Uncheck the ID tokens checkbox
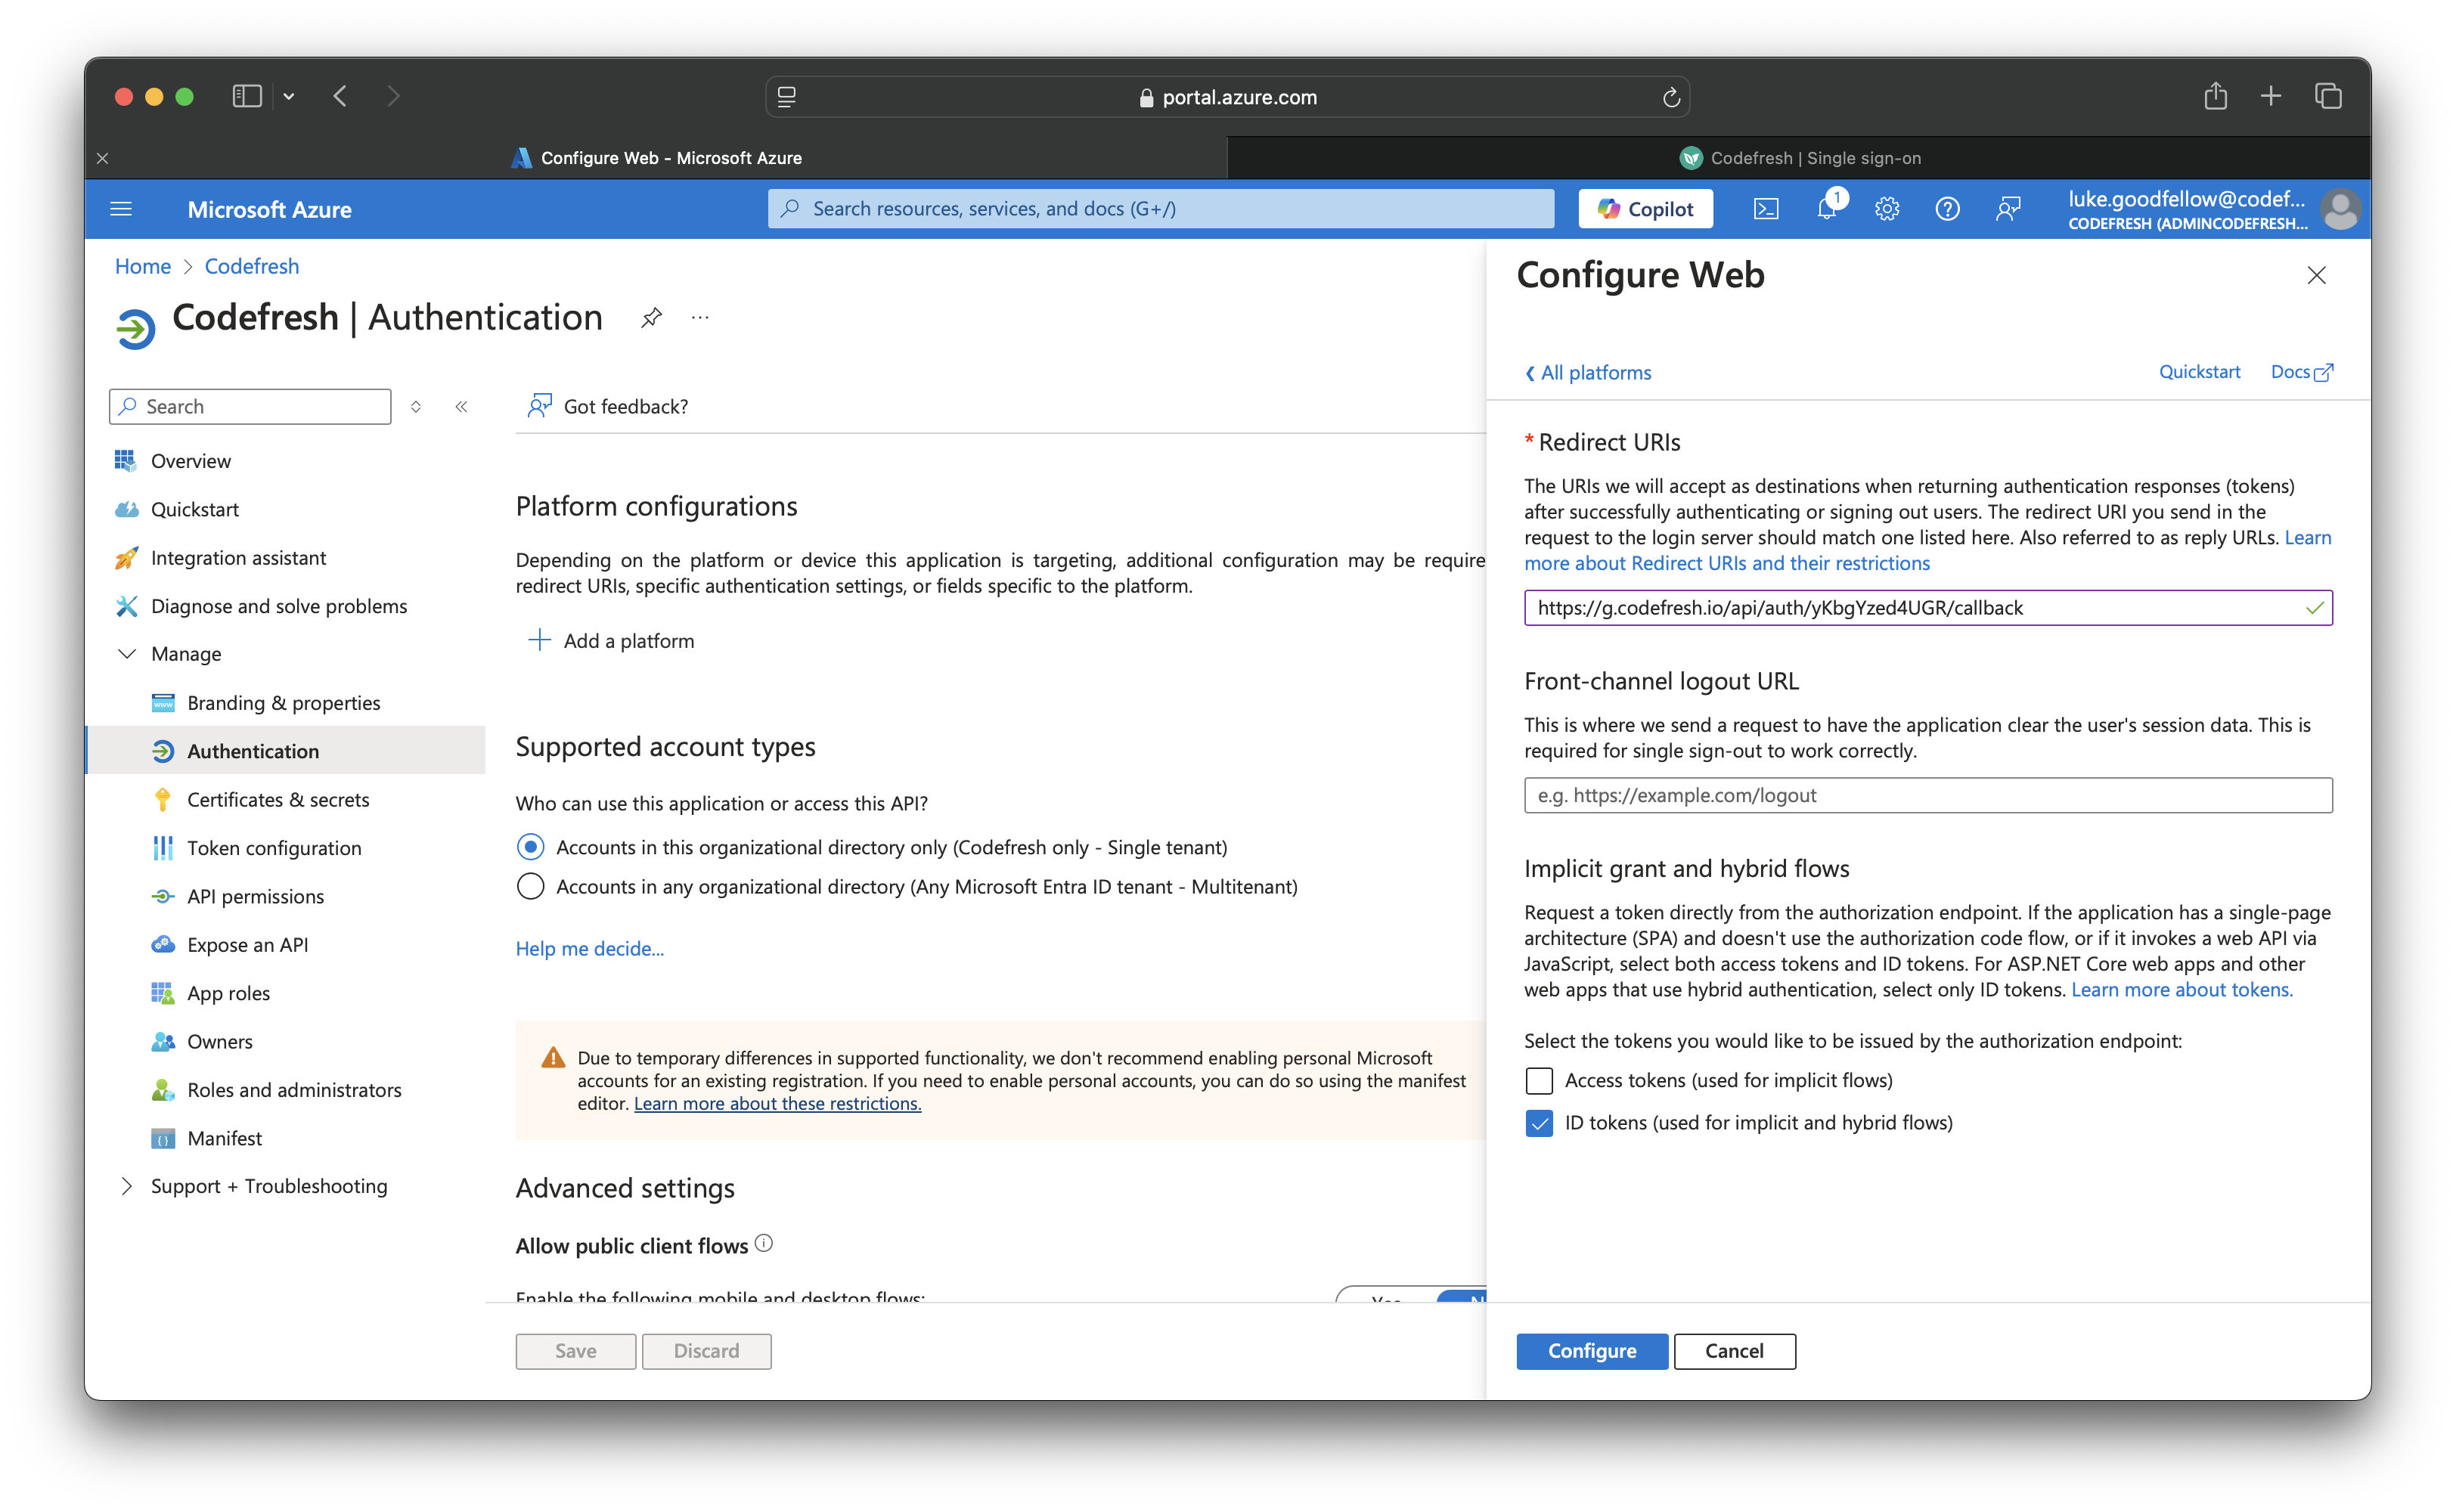2456x1512 pixels. pos(1539,1123)
